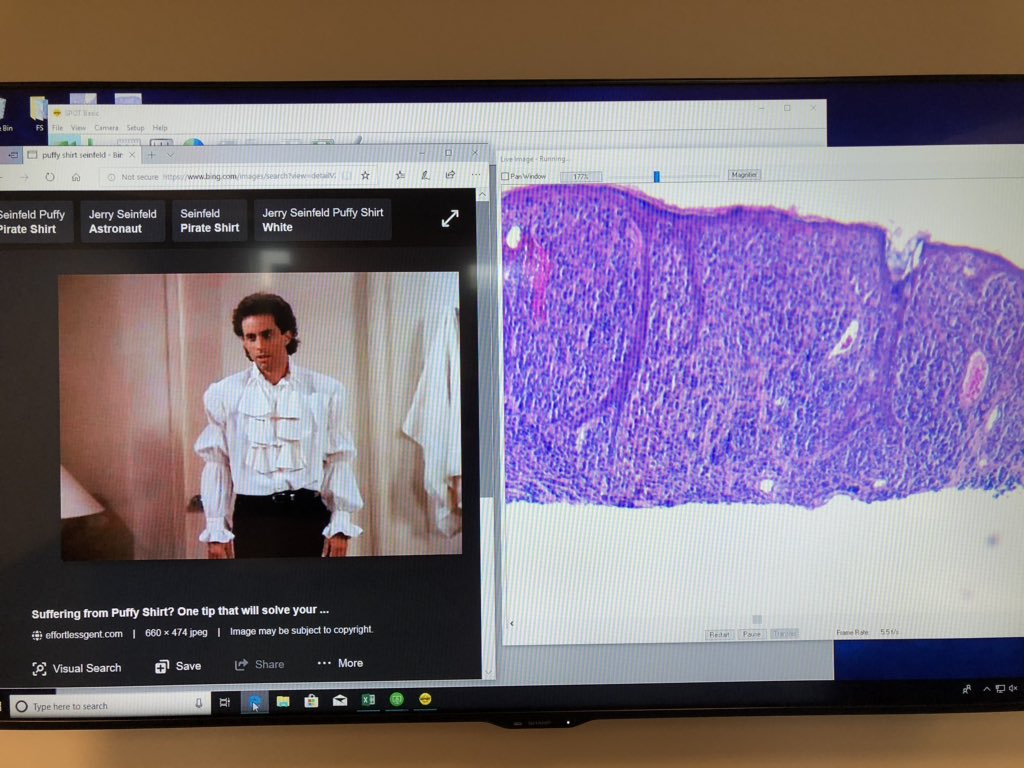Open the More options under the image

pyautogui.click(x=340, y=663)
